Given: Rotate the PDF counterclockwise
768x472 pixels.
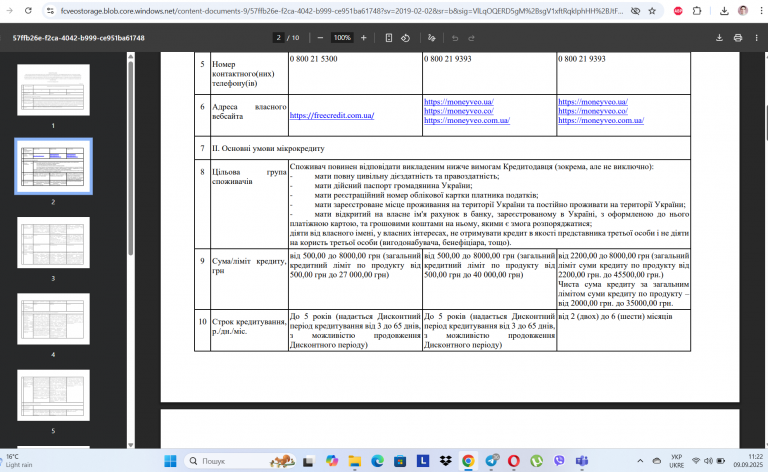Looking at the screenshot, I should point(405,38).
